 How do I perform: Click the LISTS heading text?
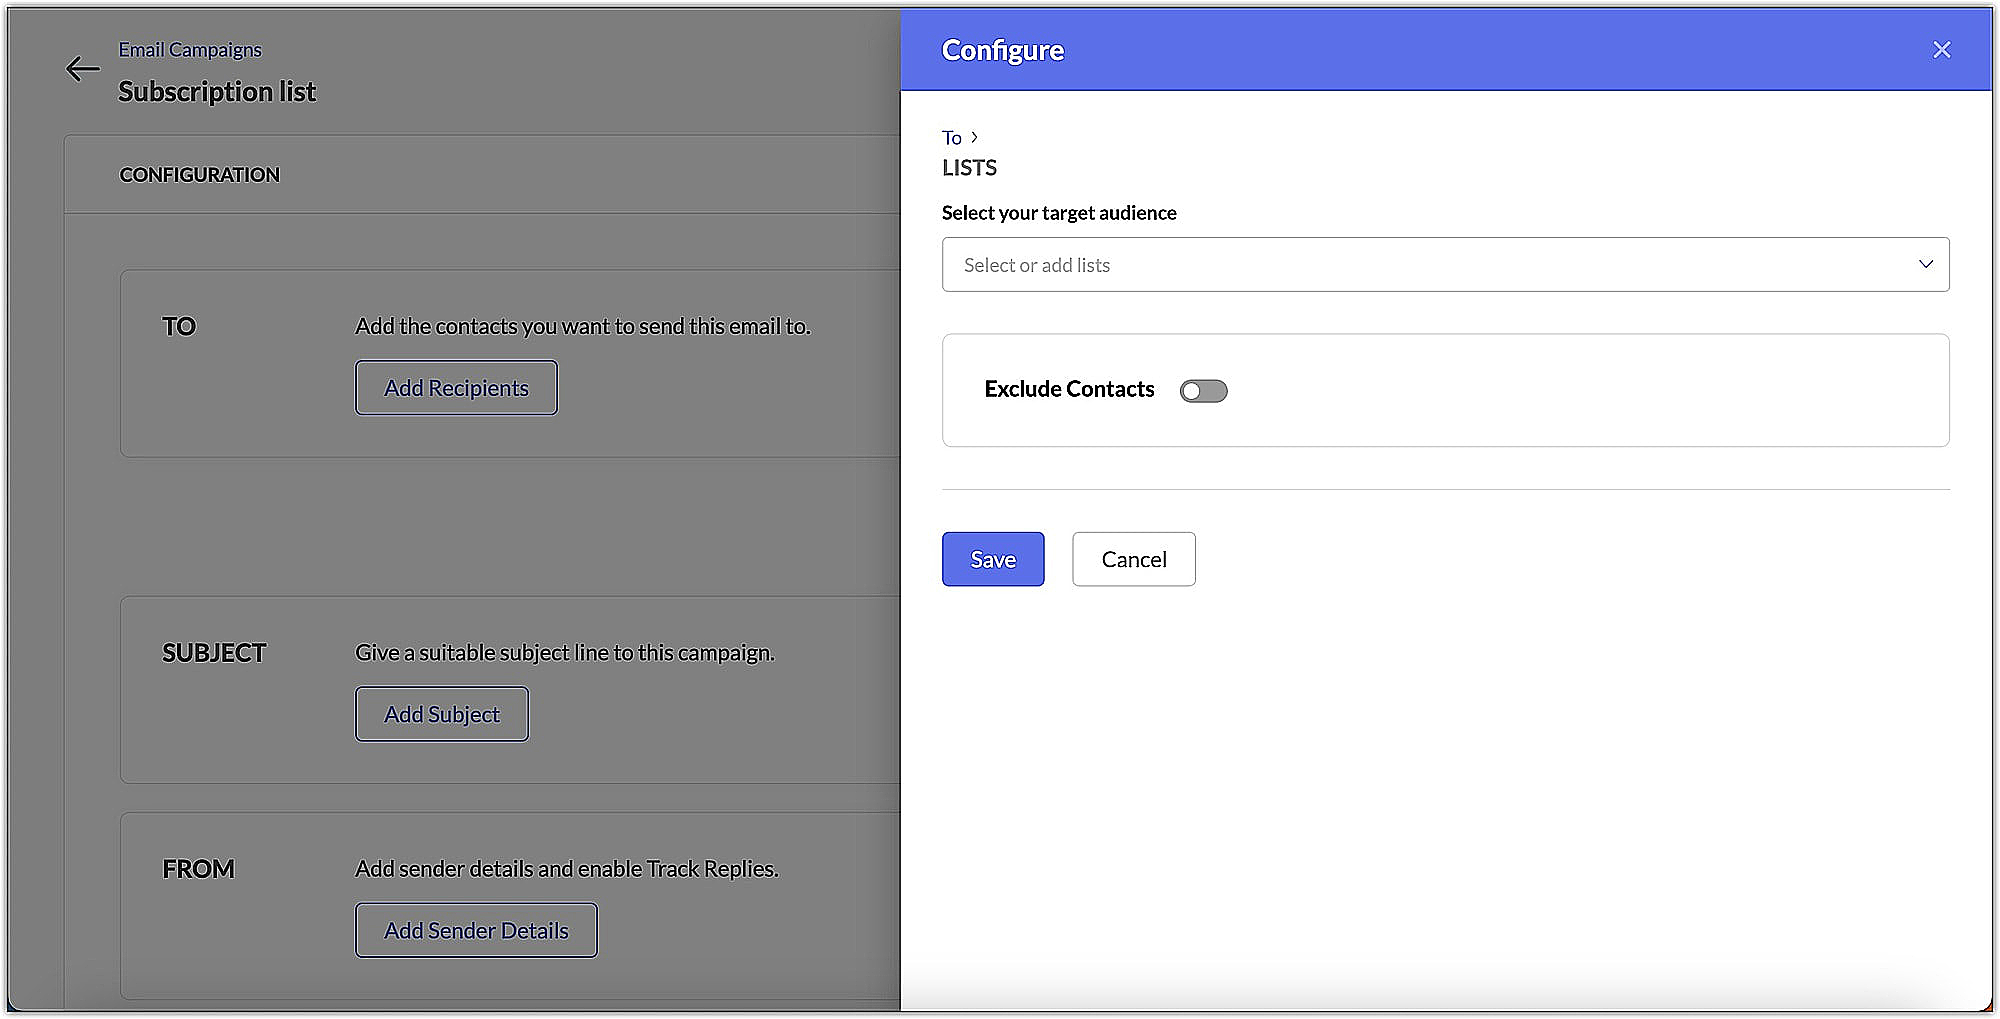[969, 168]
